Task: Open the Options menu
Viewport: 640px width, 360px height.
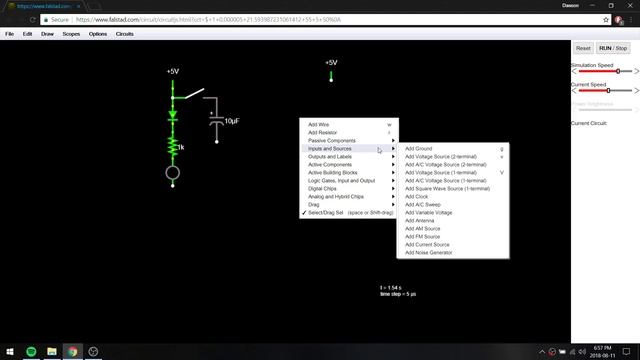Action: 98,34
